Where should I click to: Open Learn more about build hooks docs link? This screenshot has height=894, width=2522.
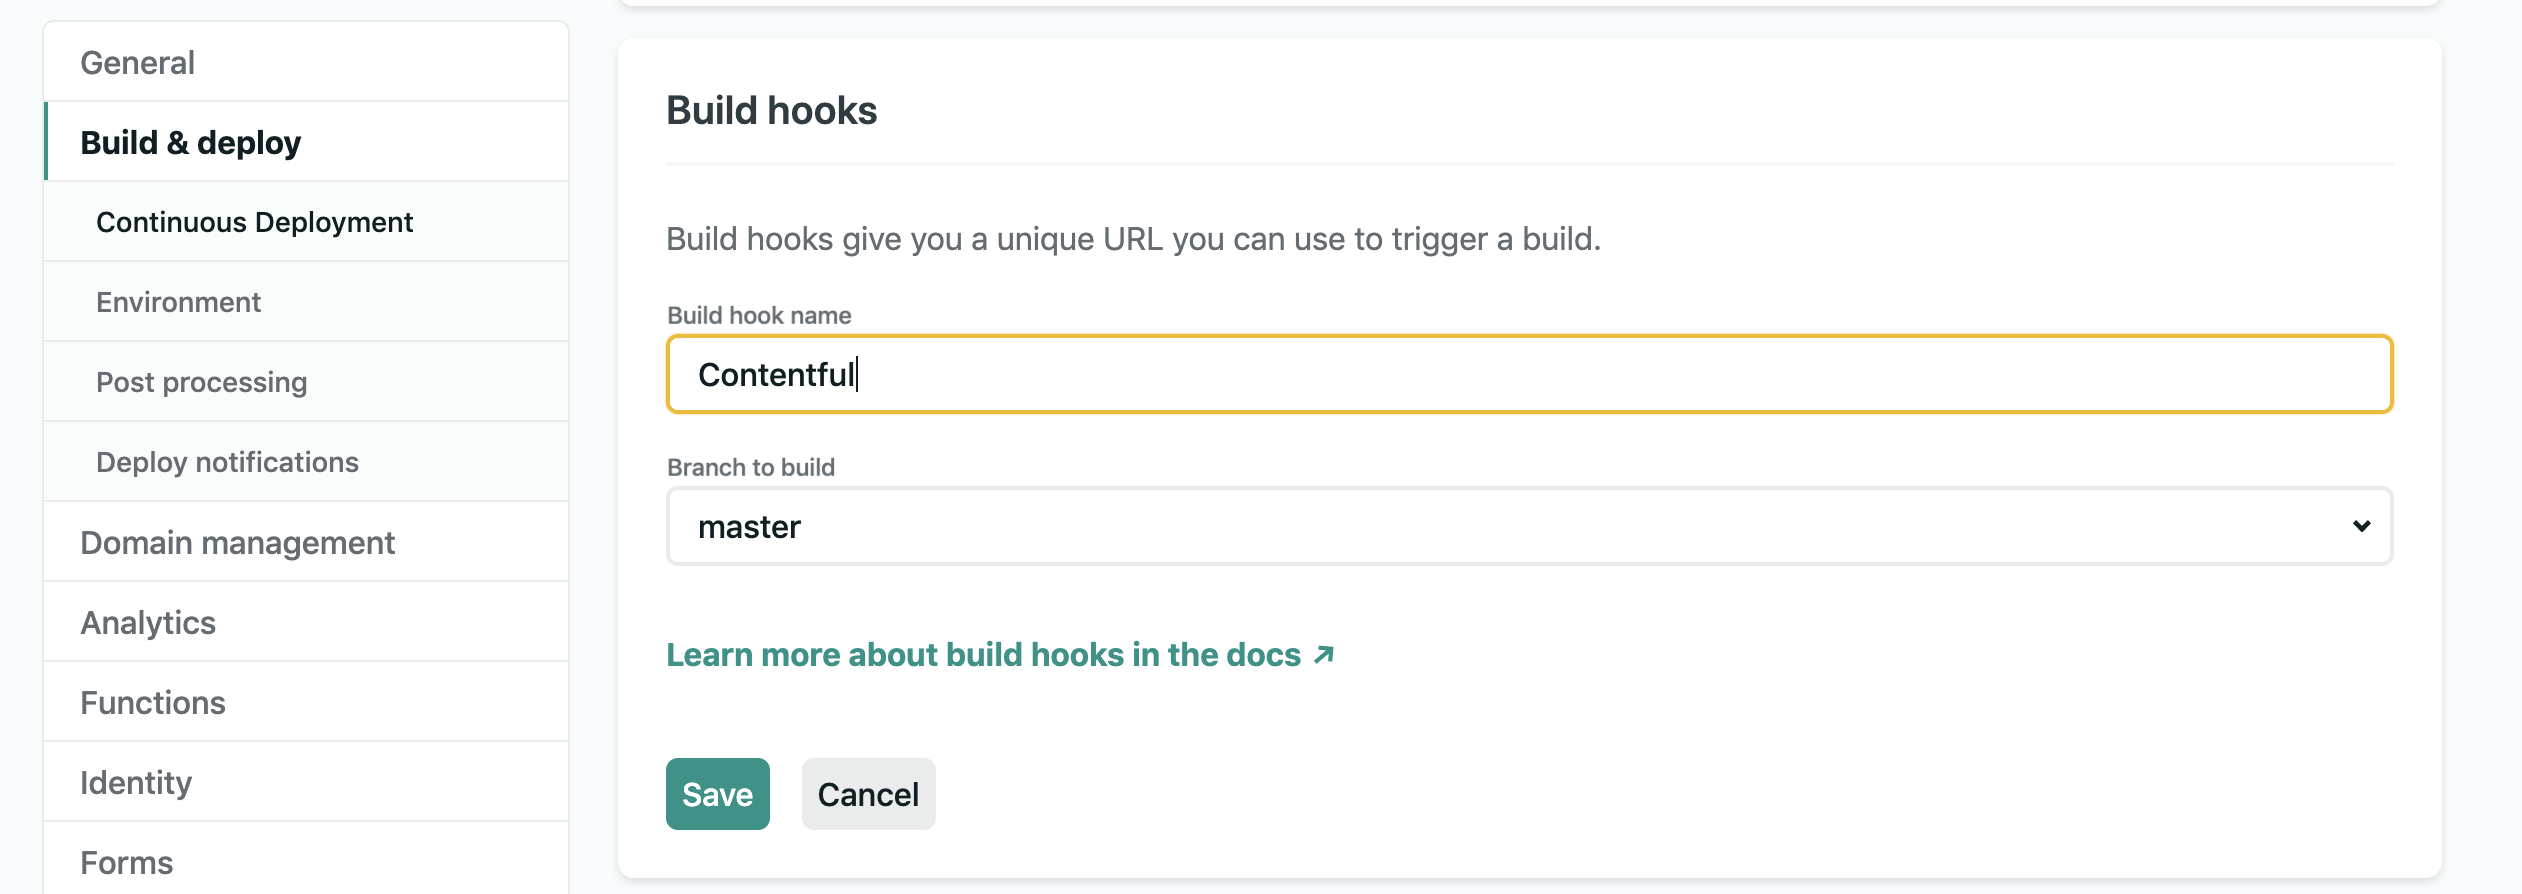[x=983, y=655]
